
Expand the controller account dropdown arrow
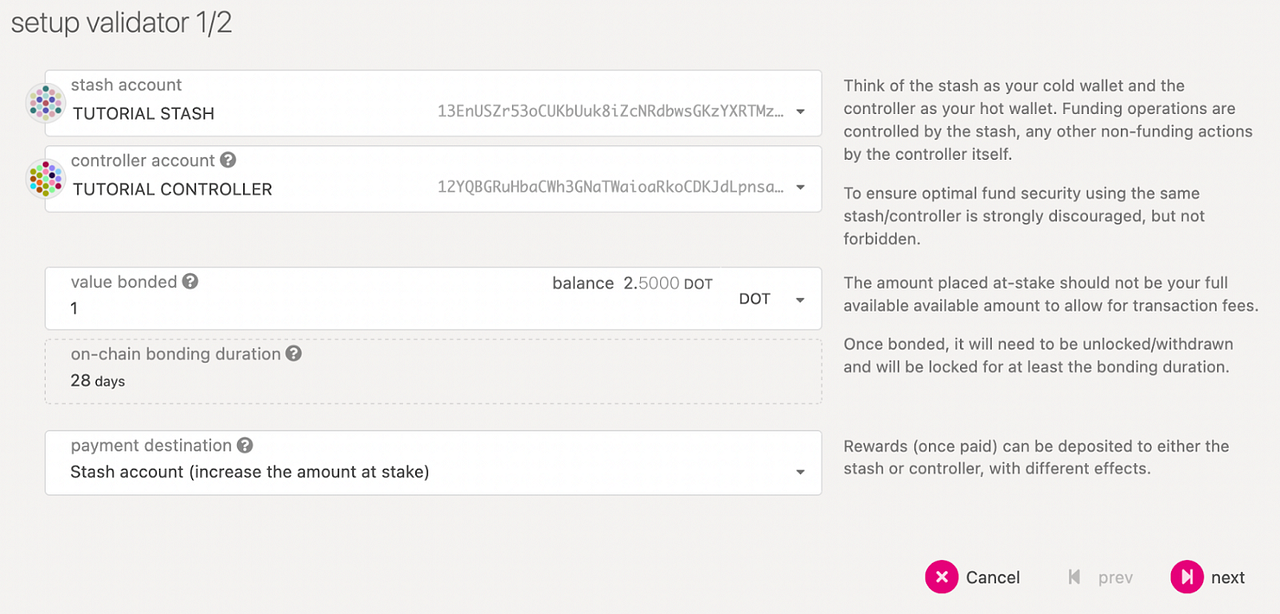coord(800,188)
